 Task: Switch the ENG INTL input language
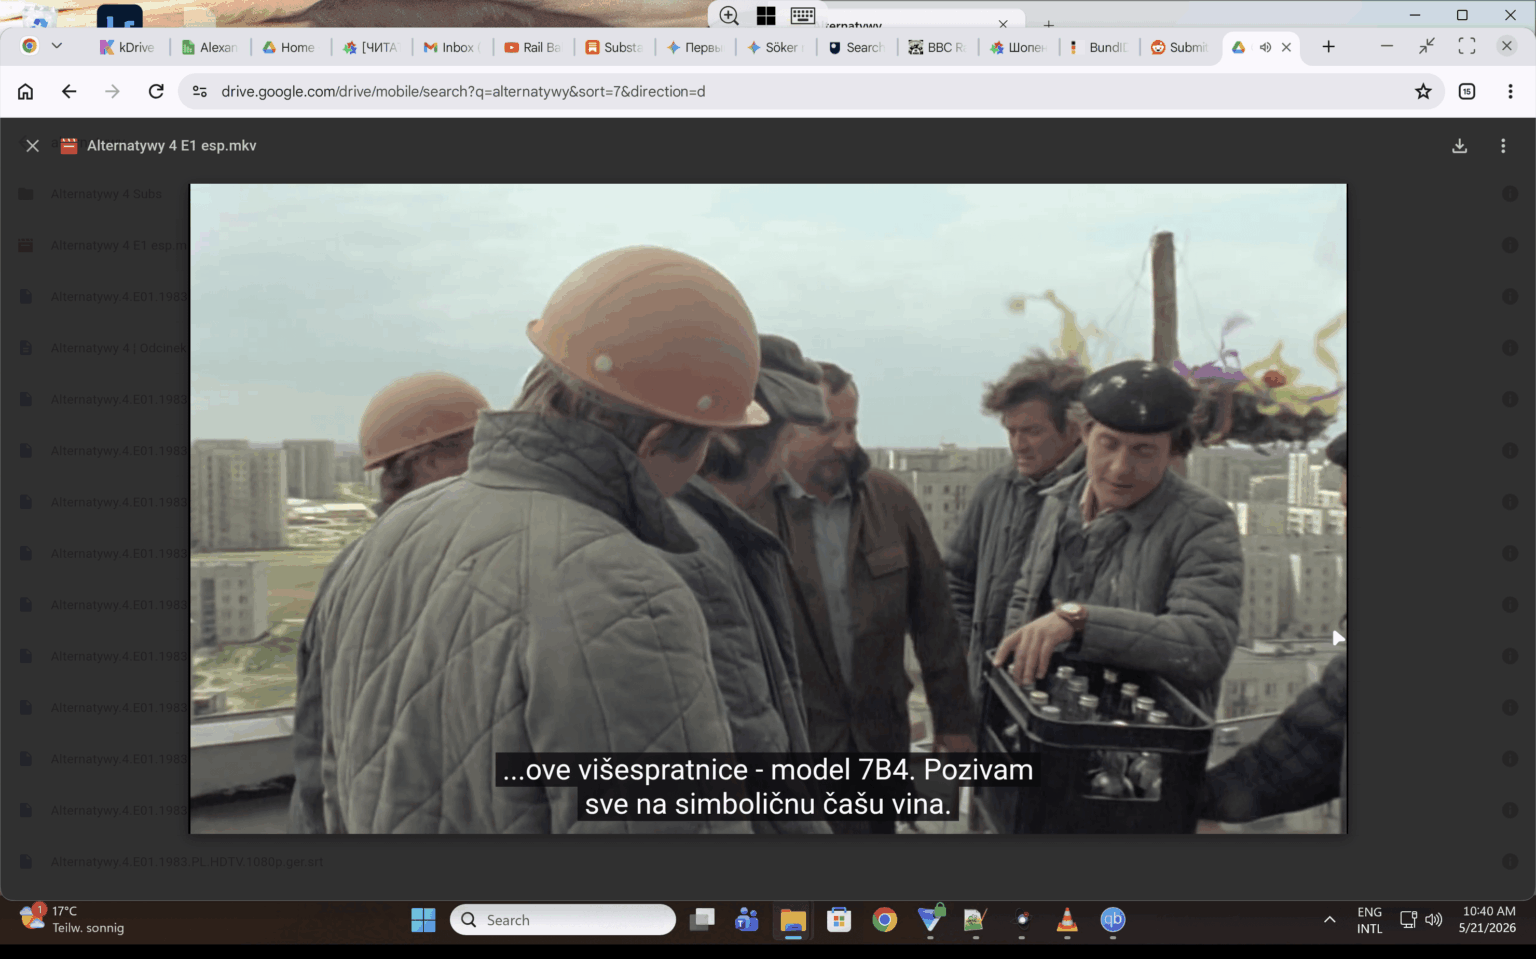click(x=1370, y=920)
